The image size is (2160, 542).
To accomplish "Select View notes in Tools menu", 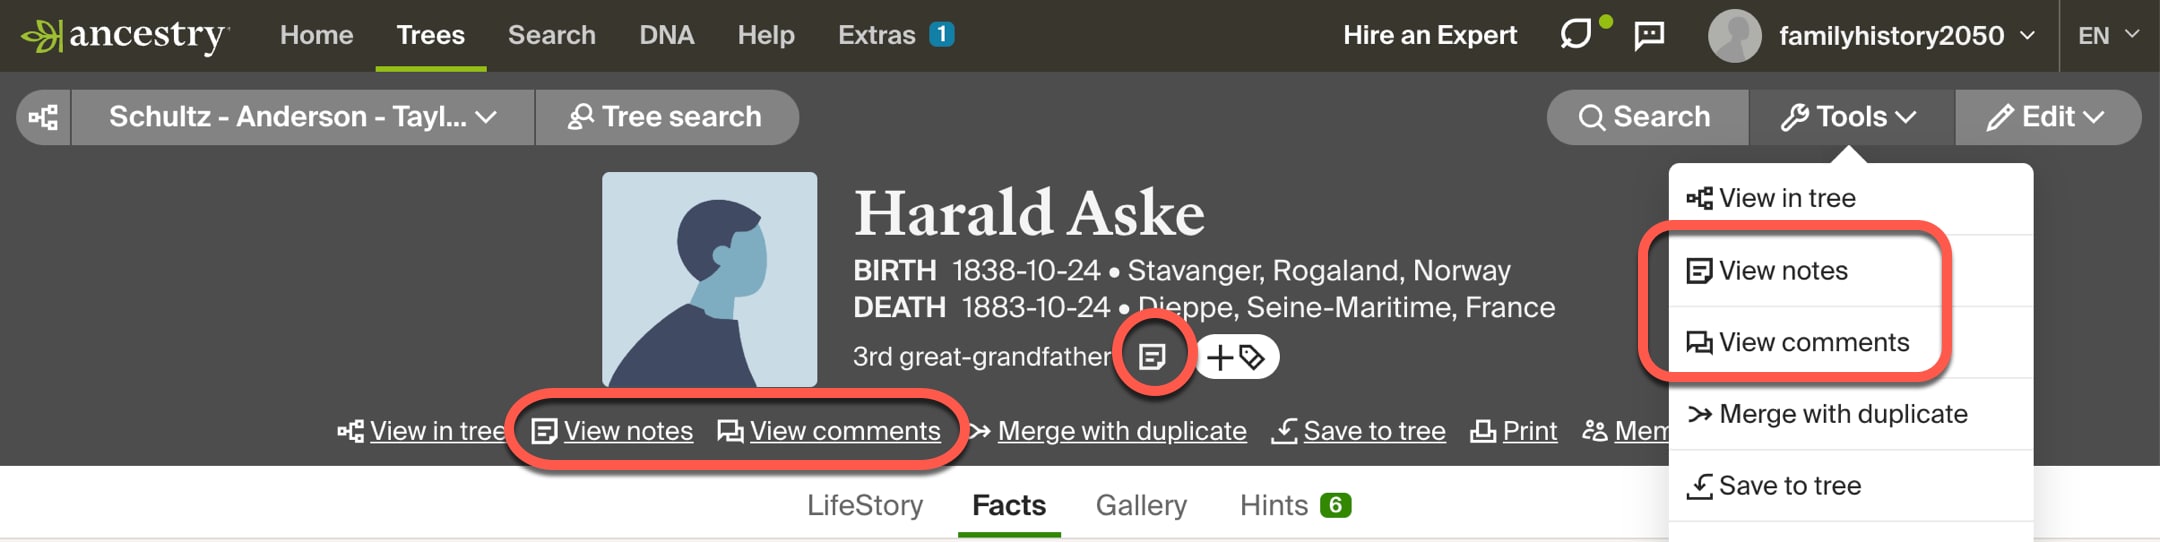I will (x=1782, y=271).
